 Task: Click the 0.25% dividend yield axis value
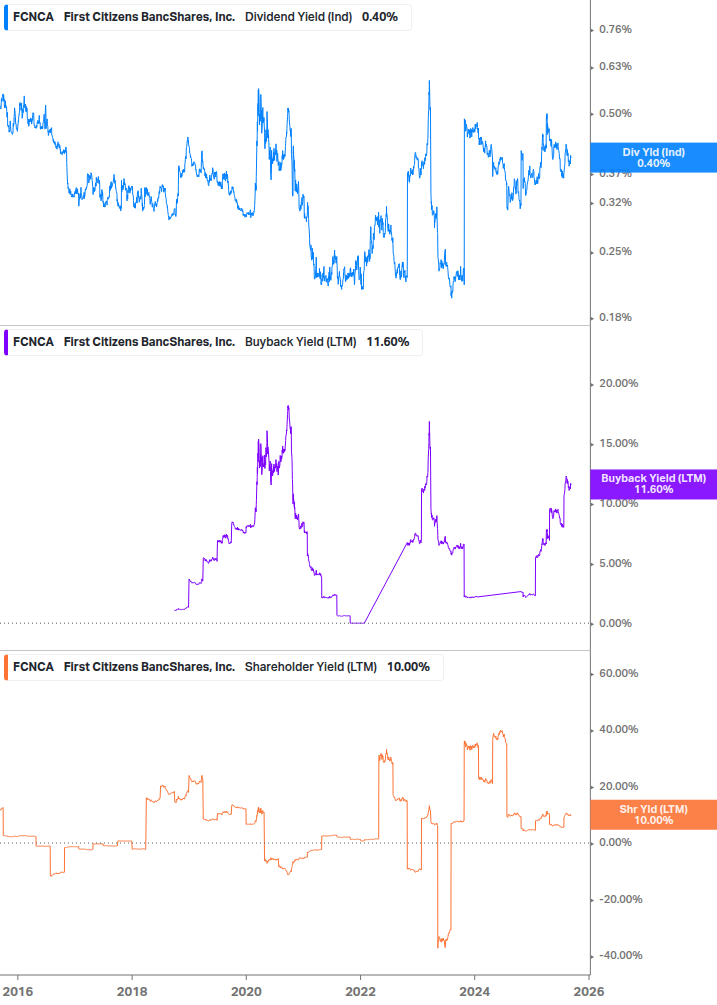pyautogui.click(x=615, y=251)
